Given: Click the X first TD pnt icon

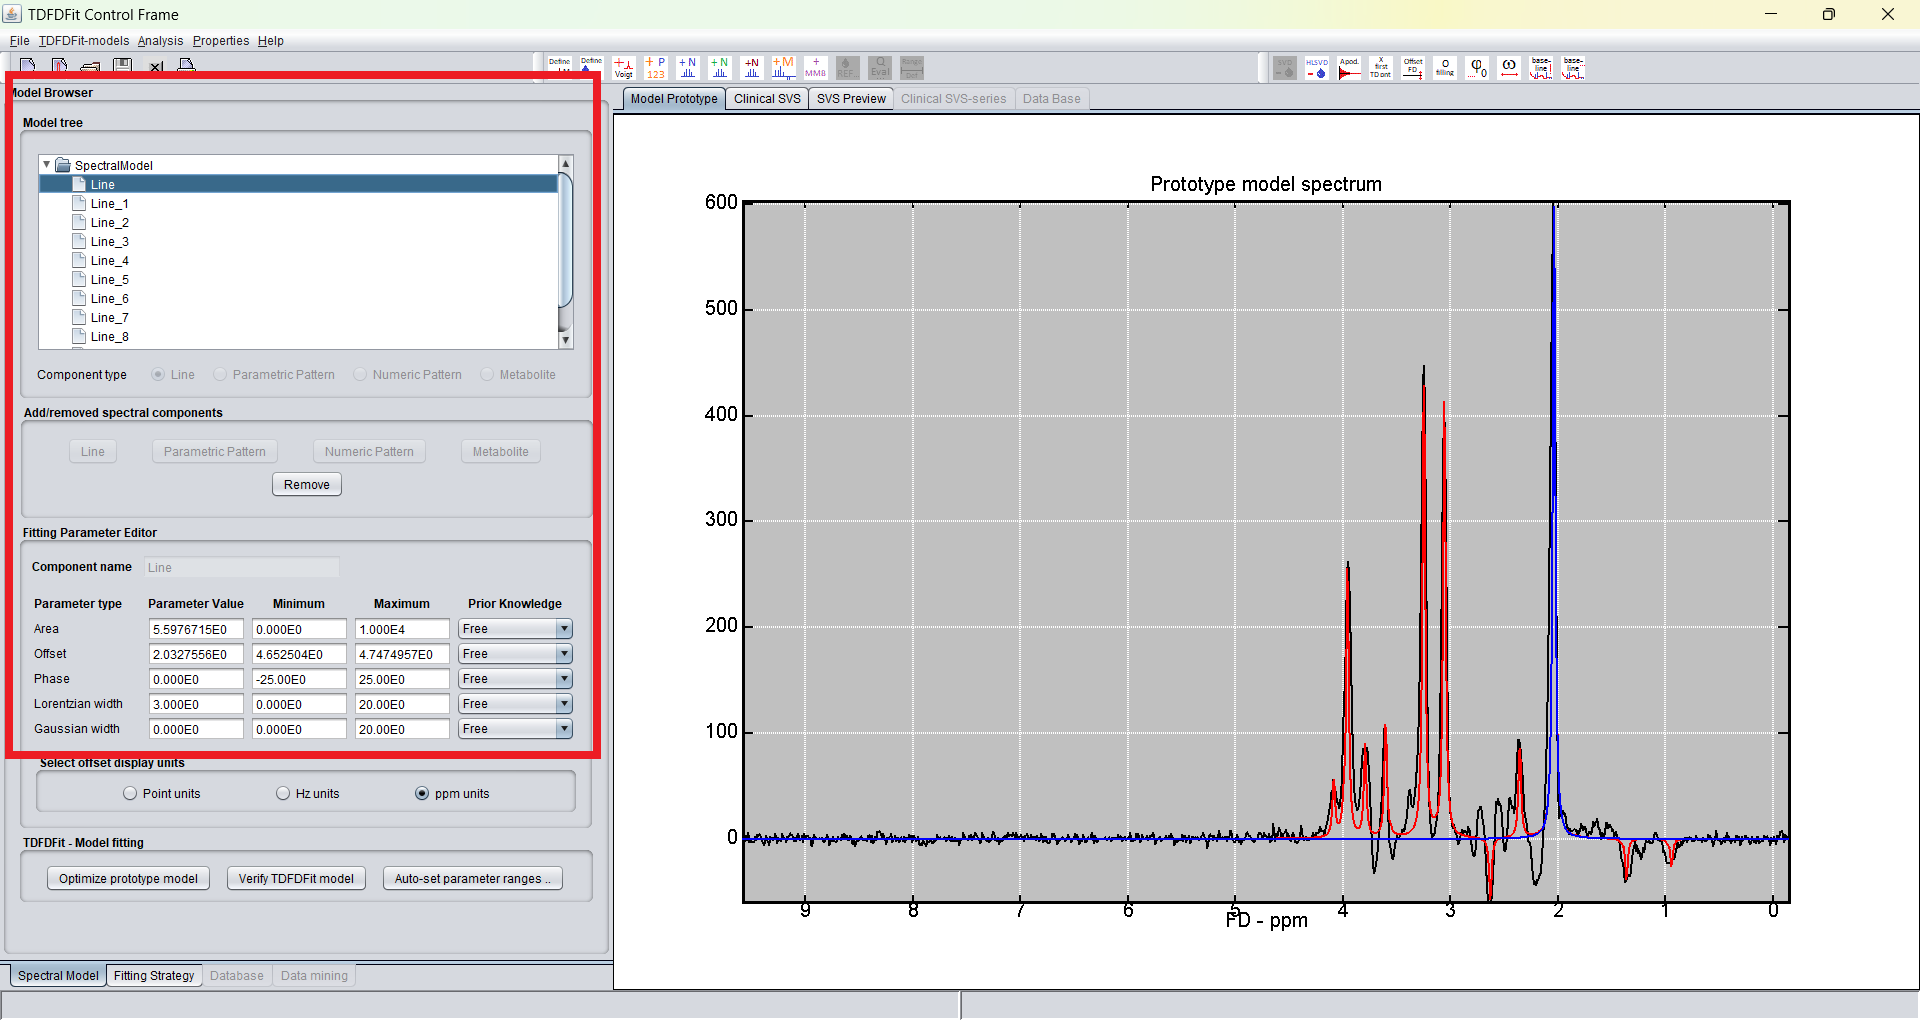Looking at the screenshot, I should coord(1381,67).
